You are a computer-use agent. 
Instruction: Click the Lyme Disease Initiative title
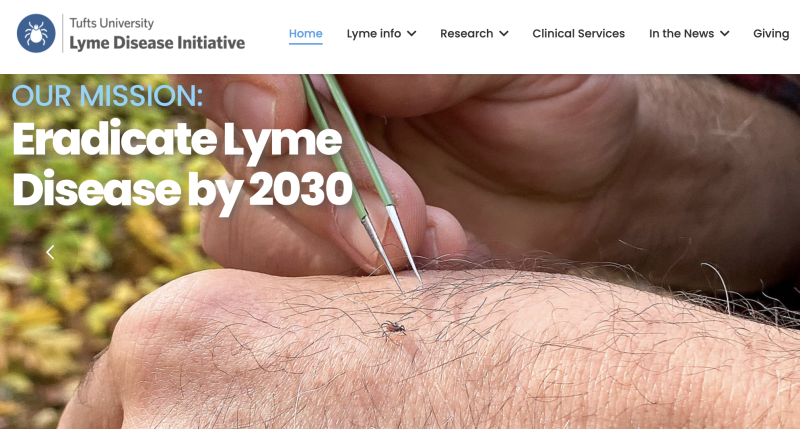157,43
